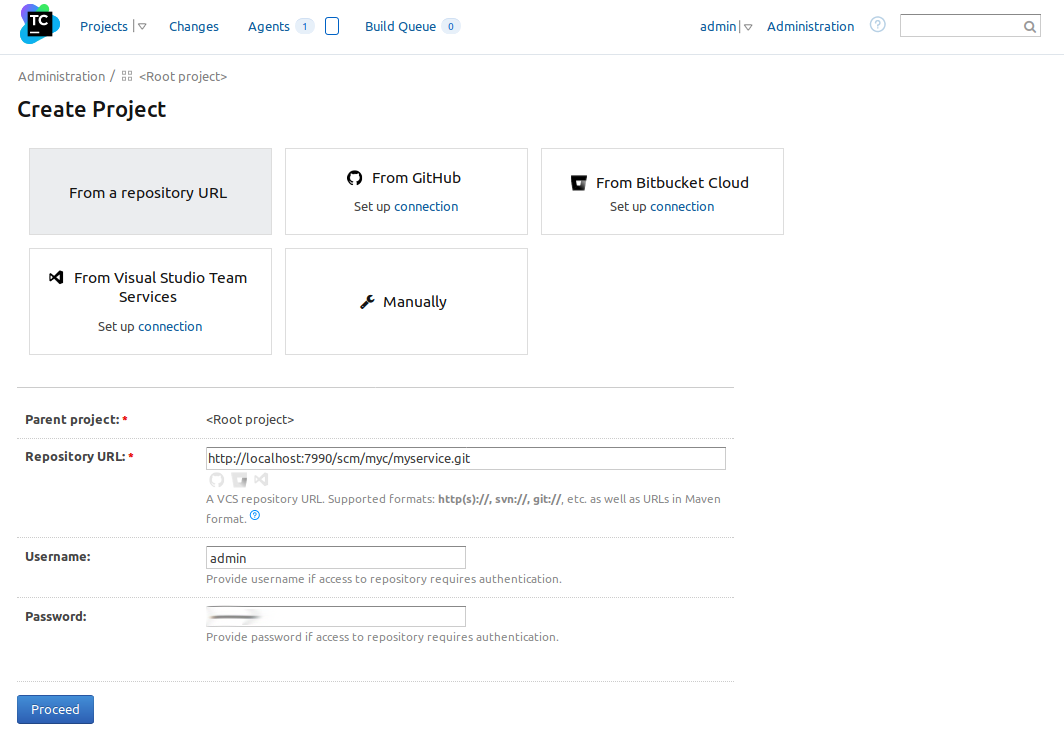Select the From a repository URL option

pos(150,192)
